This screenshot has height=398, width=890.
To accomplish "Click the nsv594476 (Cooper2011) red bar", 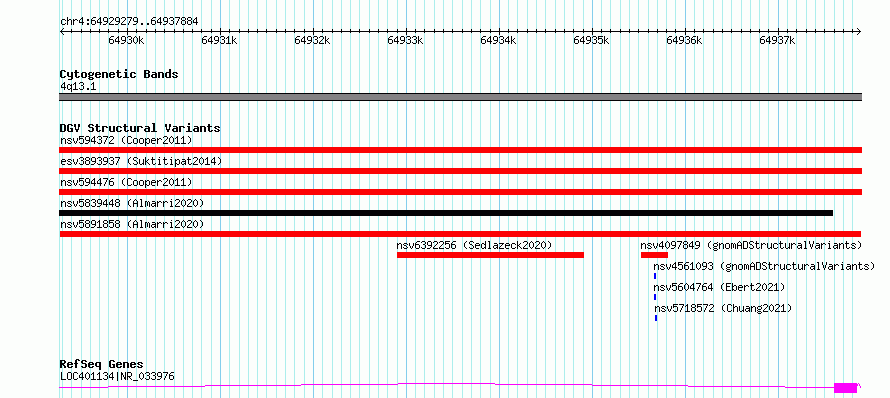I will point(460,192).
